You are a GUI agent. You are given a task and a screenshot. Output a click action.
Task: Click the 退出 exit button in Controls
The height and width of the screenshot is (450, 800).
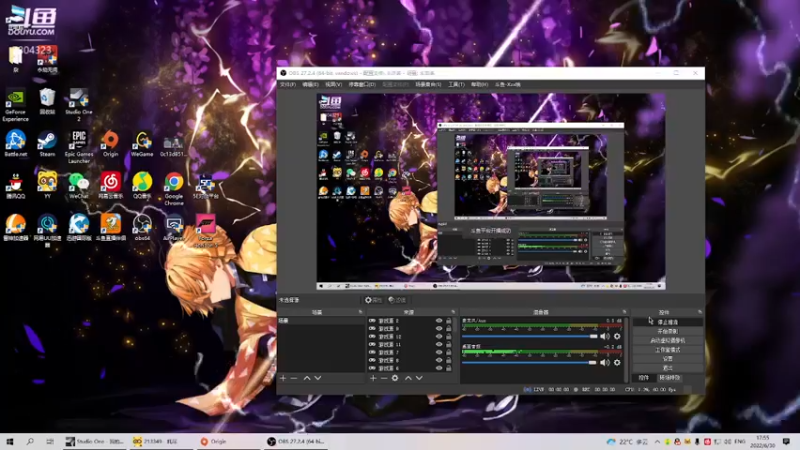[x=667, y=368]
